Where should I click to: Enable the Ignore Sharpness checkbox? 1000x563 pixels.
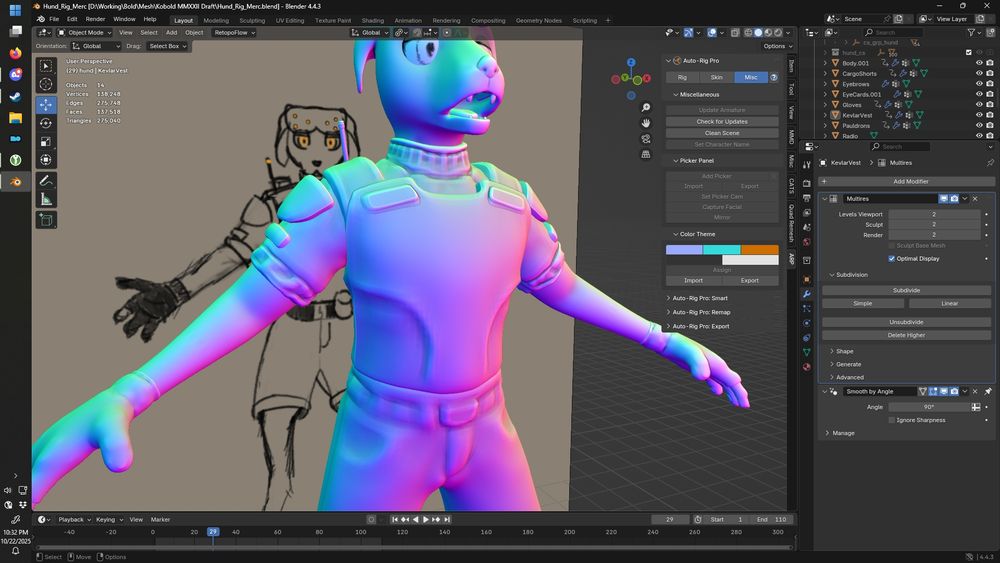click(x=892, y=420)
